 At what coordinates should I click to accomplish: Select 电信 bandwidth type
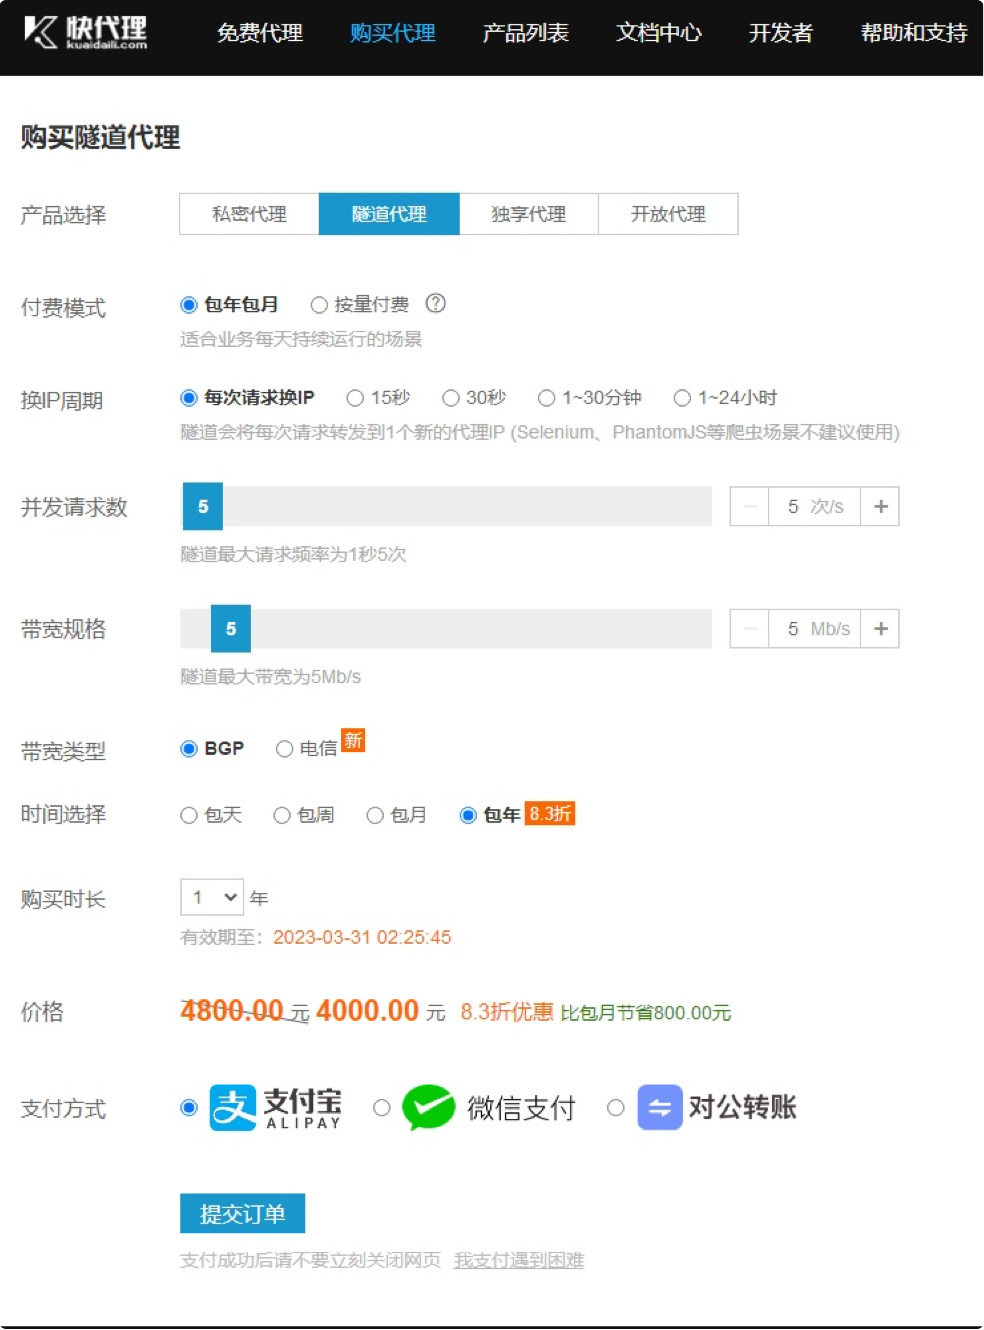285,749
